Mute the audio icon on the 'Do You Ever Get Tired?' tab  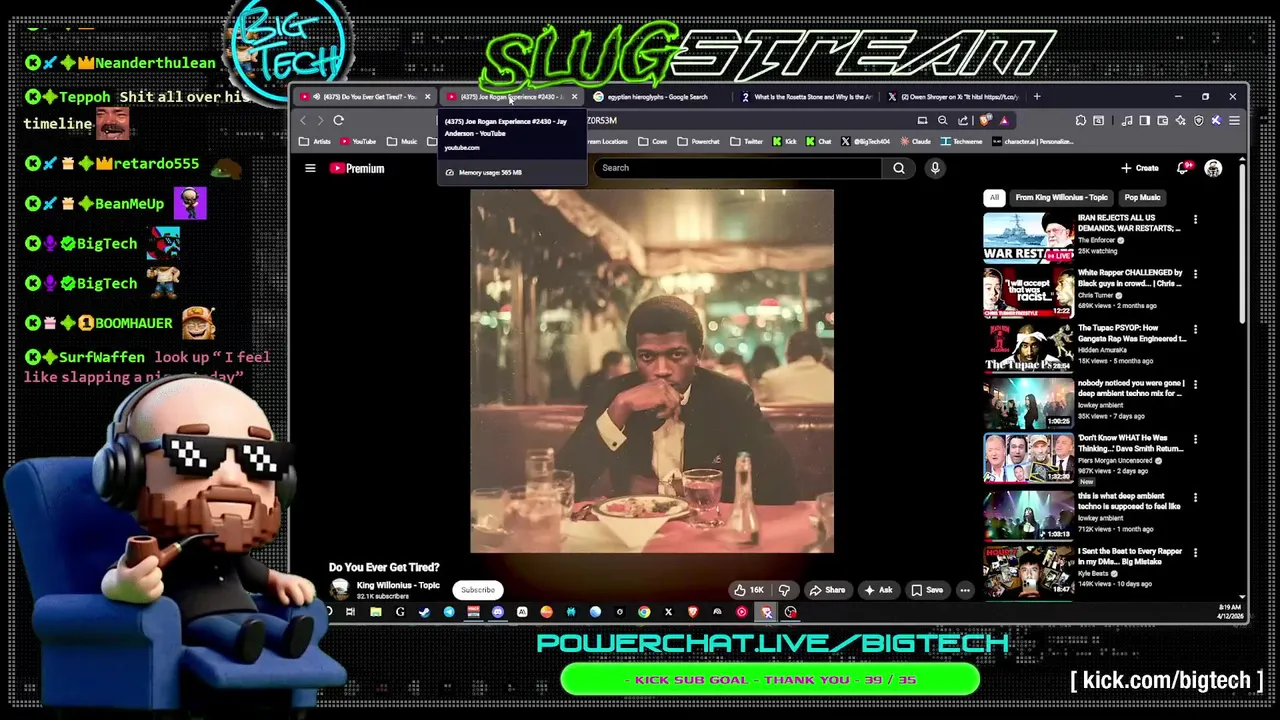(317, 97)
